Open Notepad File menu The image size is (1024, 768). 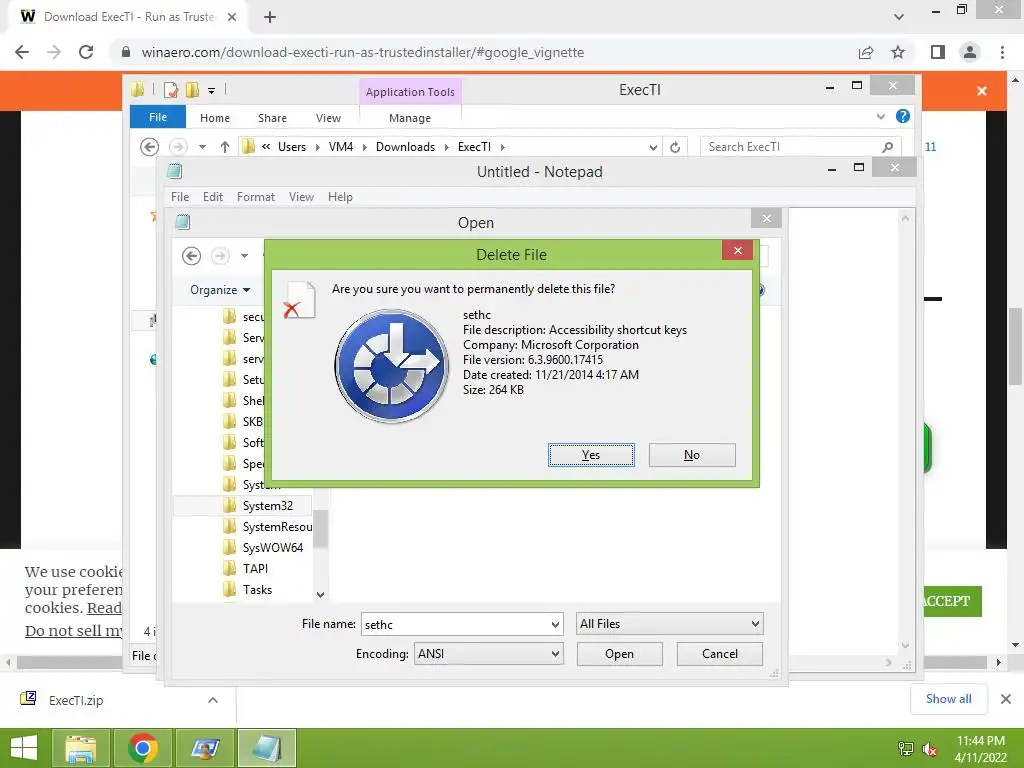[x=180, y=197]
